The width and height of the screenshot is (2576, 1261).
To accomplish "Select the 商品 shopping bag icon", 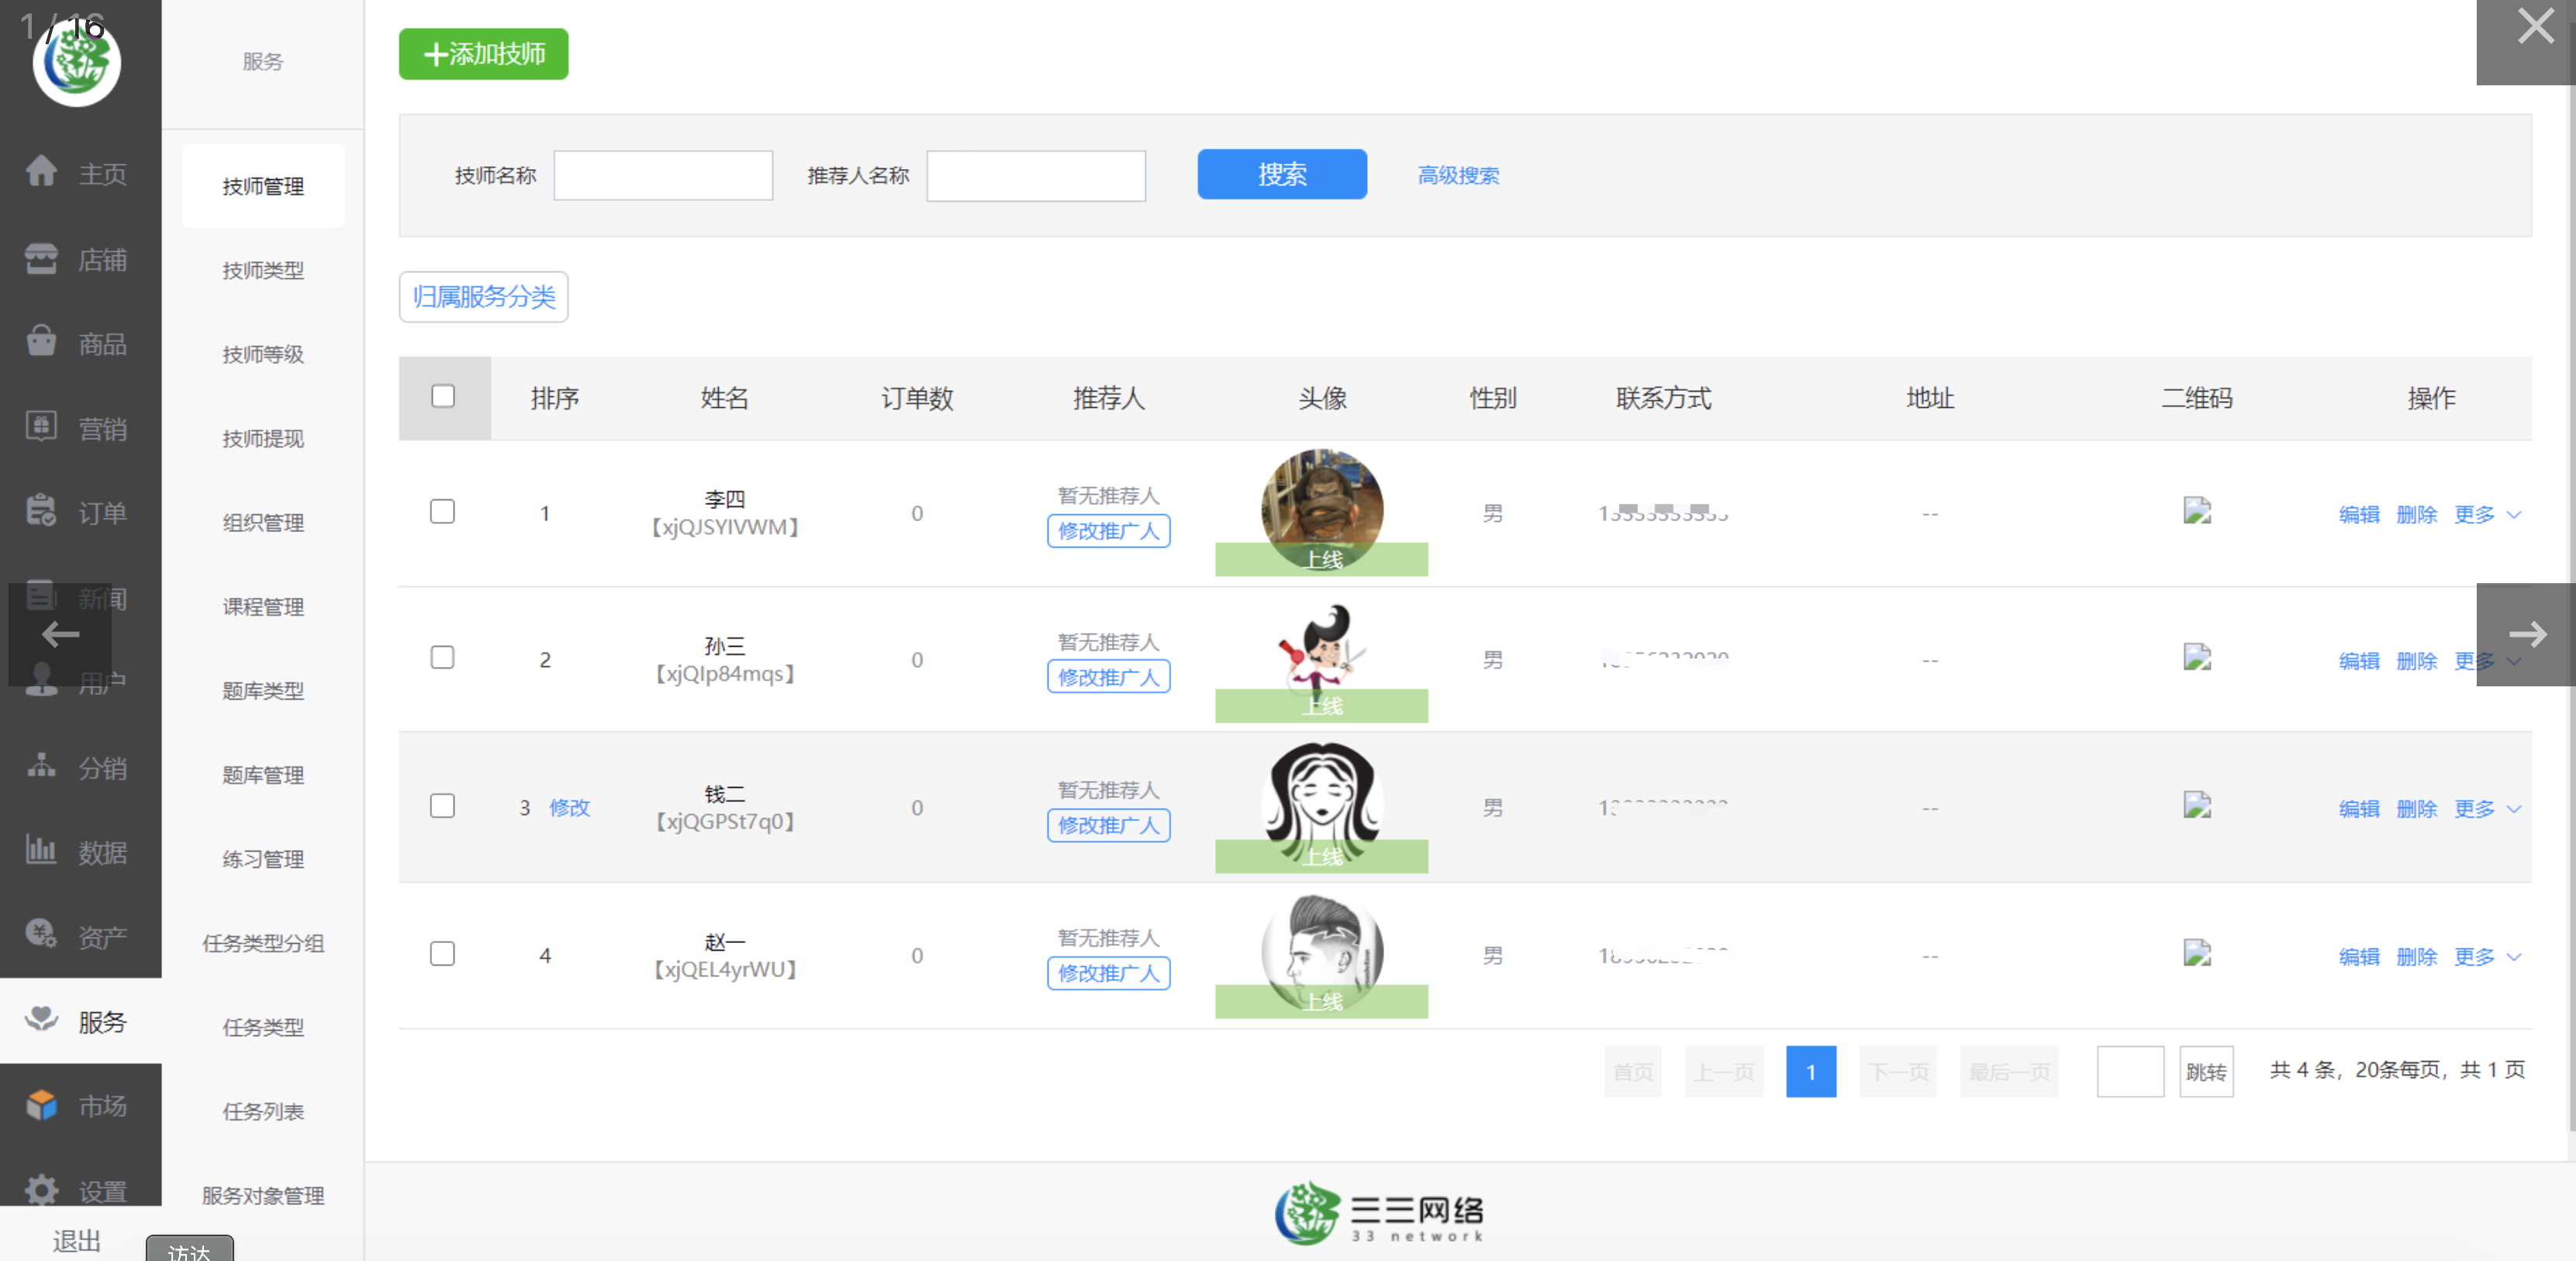I will pyautogui.click(x=41, y=342).
